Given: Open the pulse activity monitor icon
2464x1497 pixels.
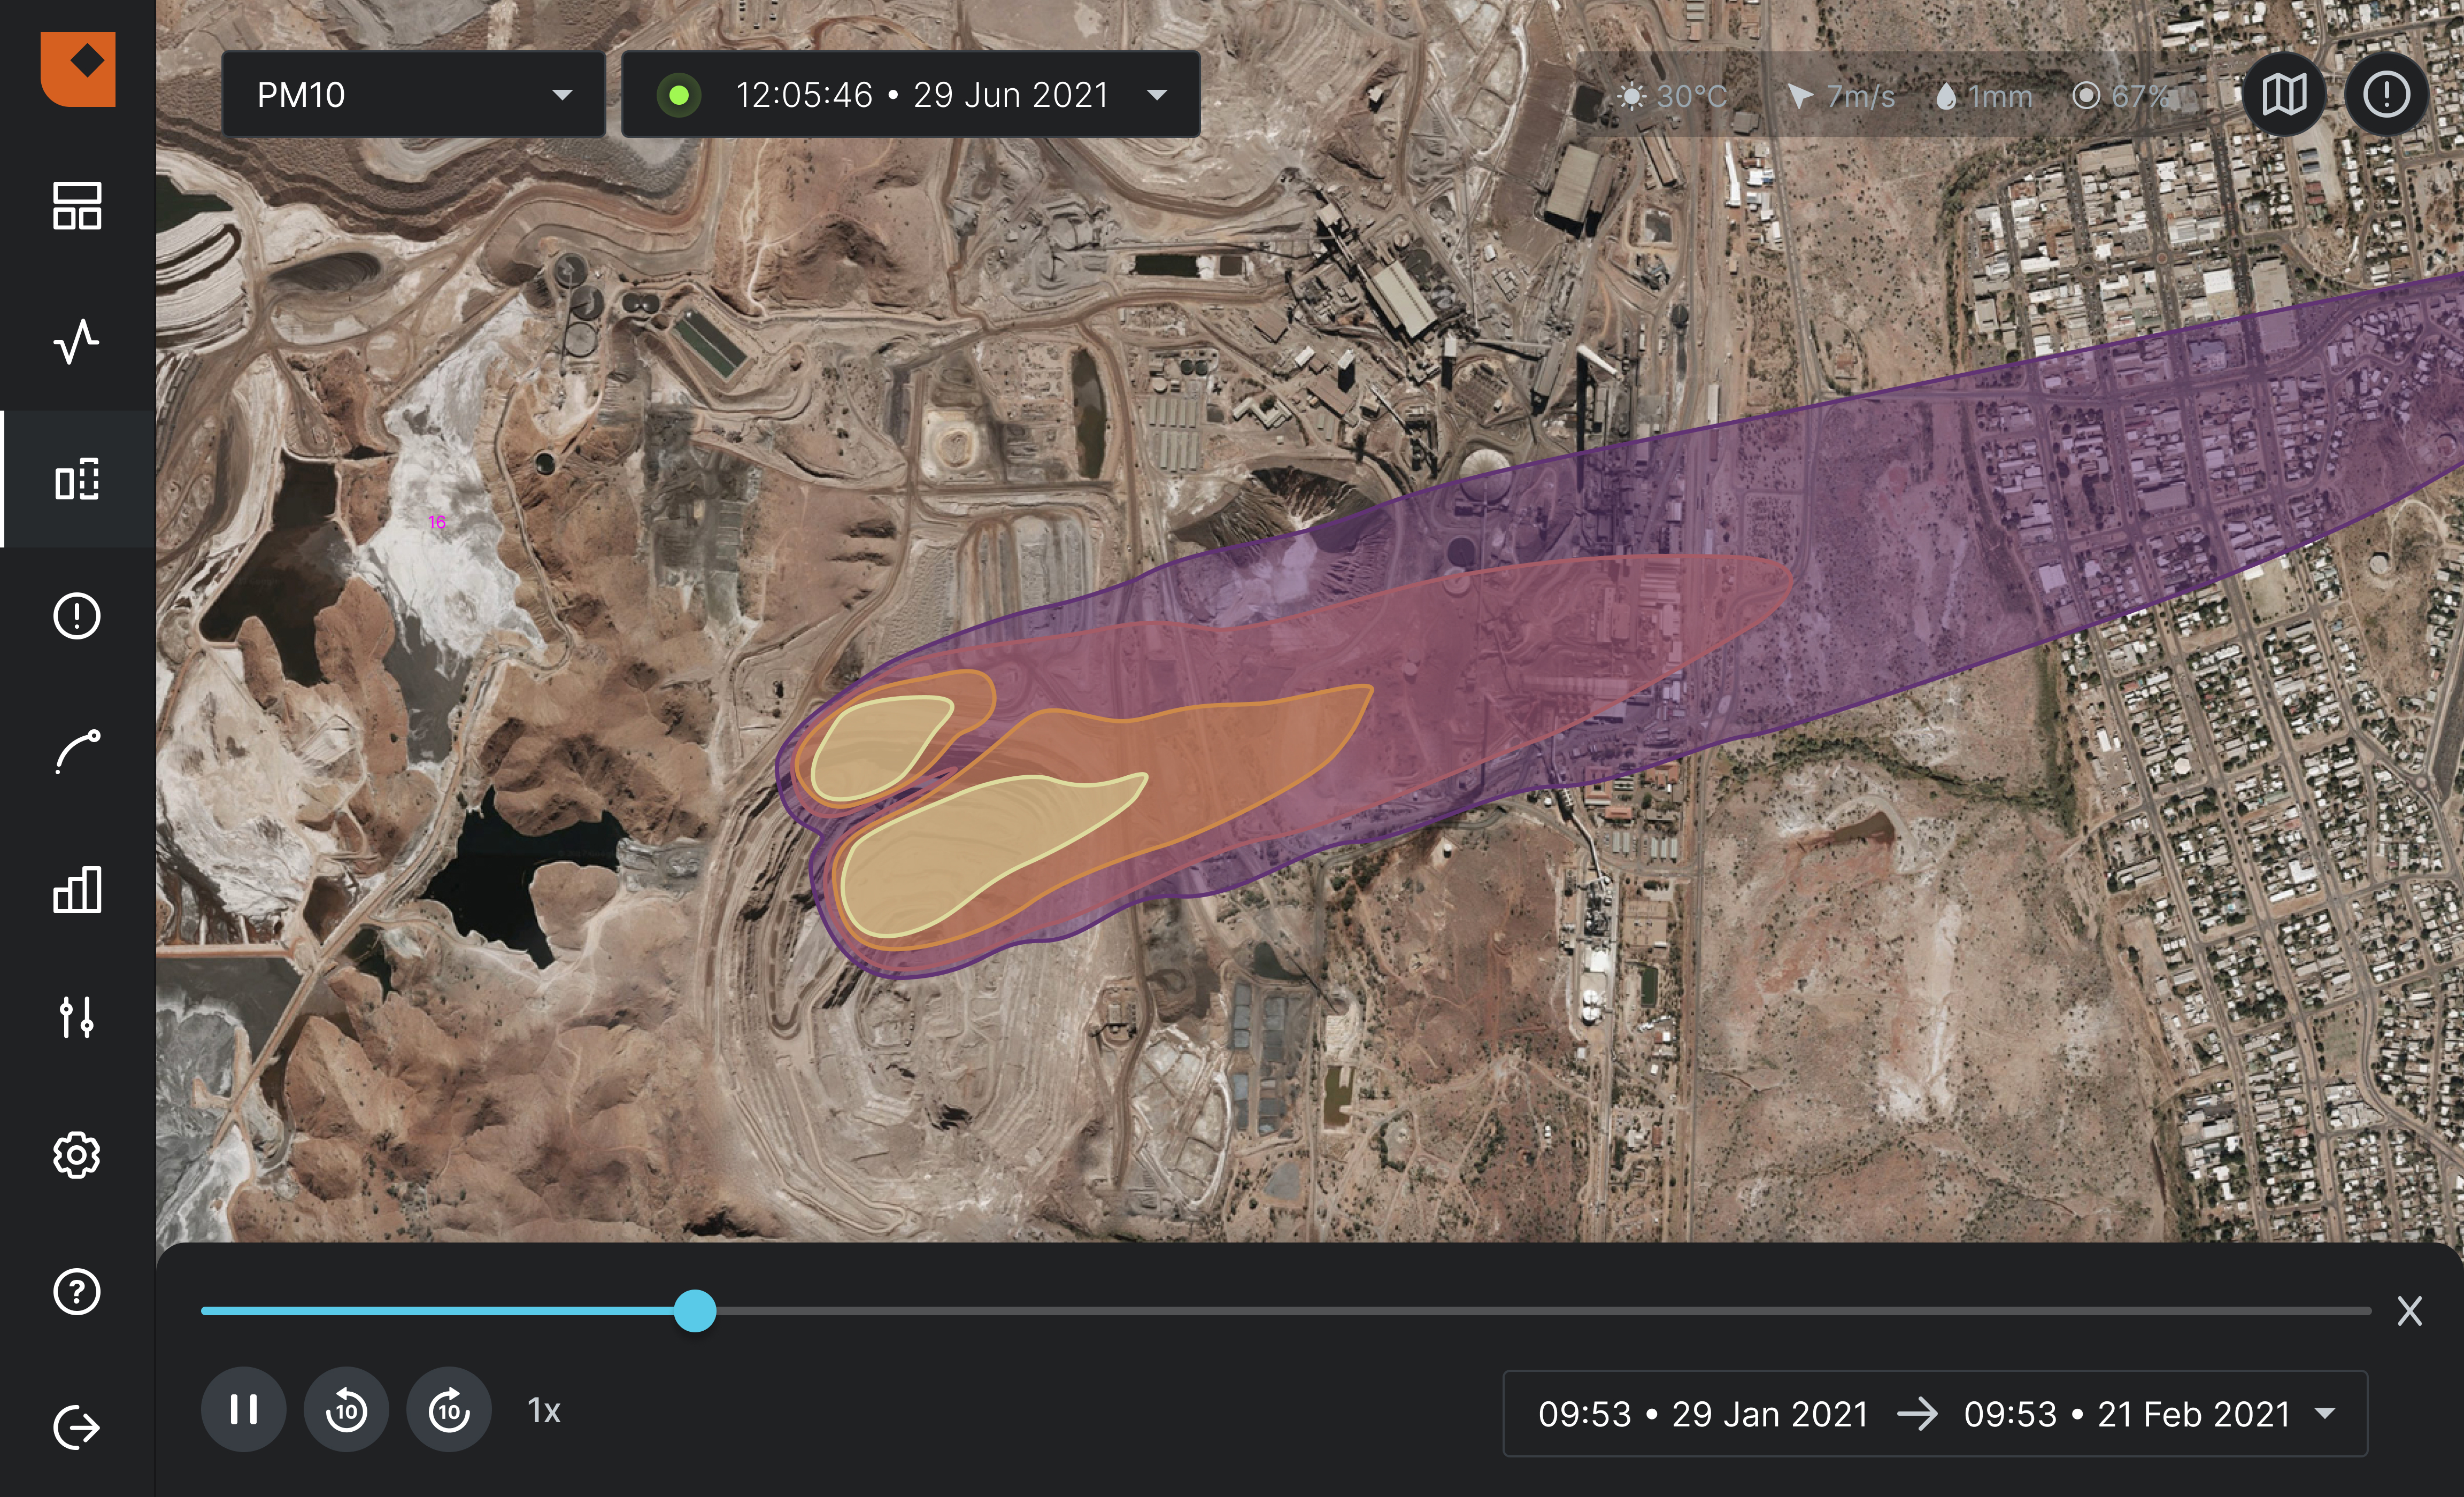Looking at the screenshot, I should point(77,342).
